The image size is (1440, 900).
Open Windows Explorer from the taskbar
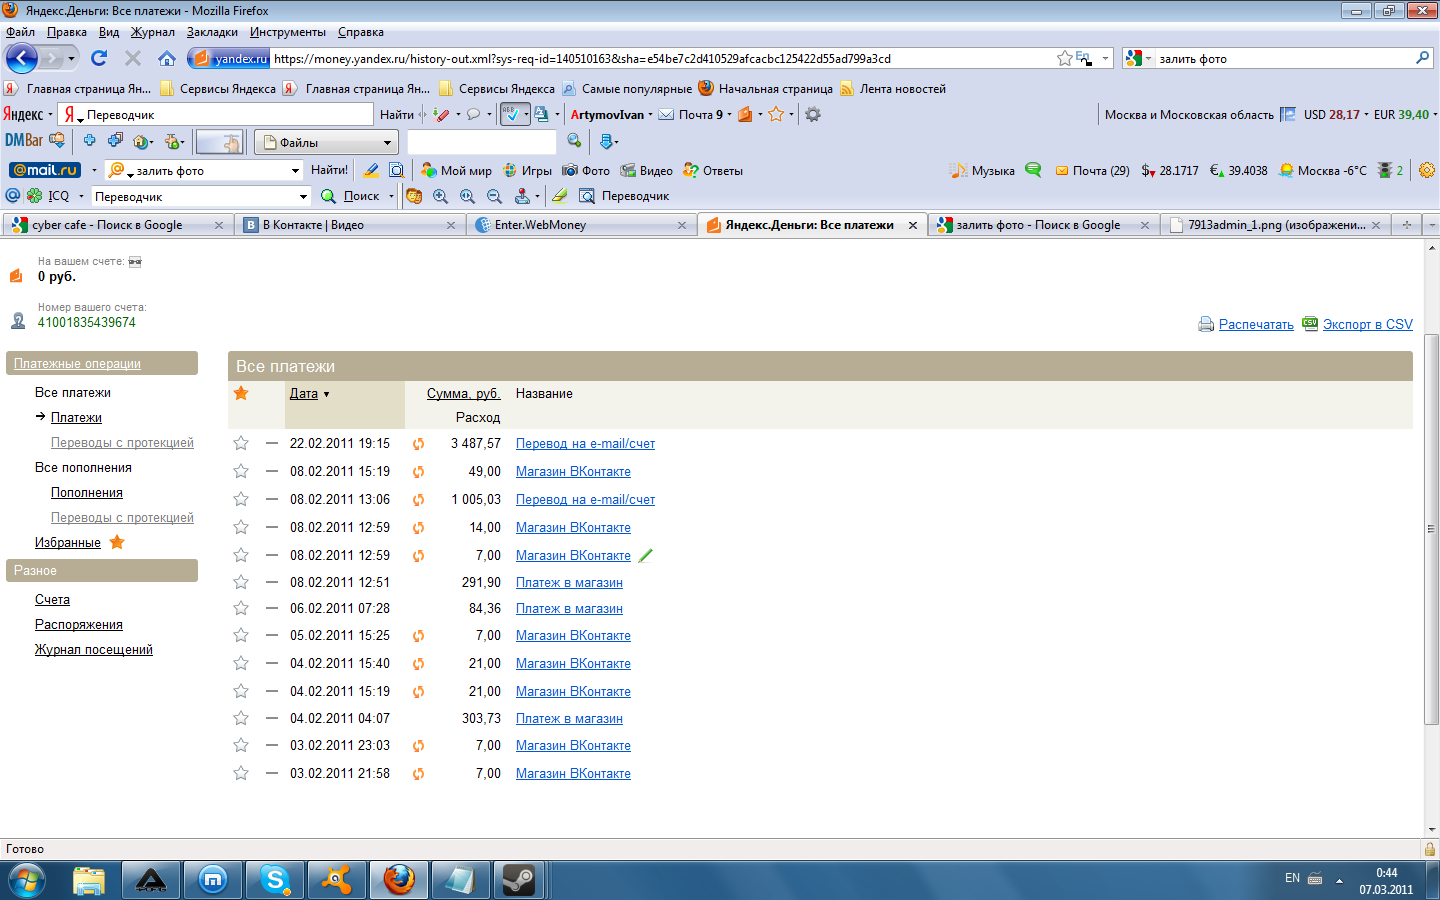(x=89, y=880)
